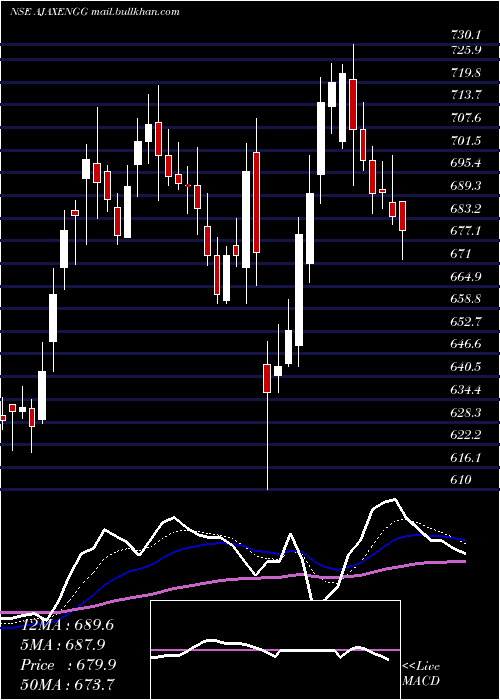Click the 677.1 price axis label
The width and height of the screenshot is (500, 700).
coord(466,231)
